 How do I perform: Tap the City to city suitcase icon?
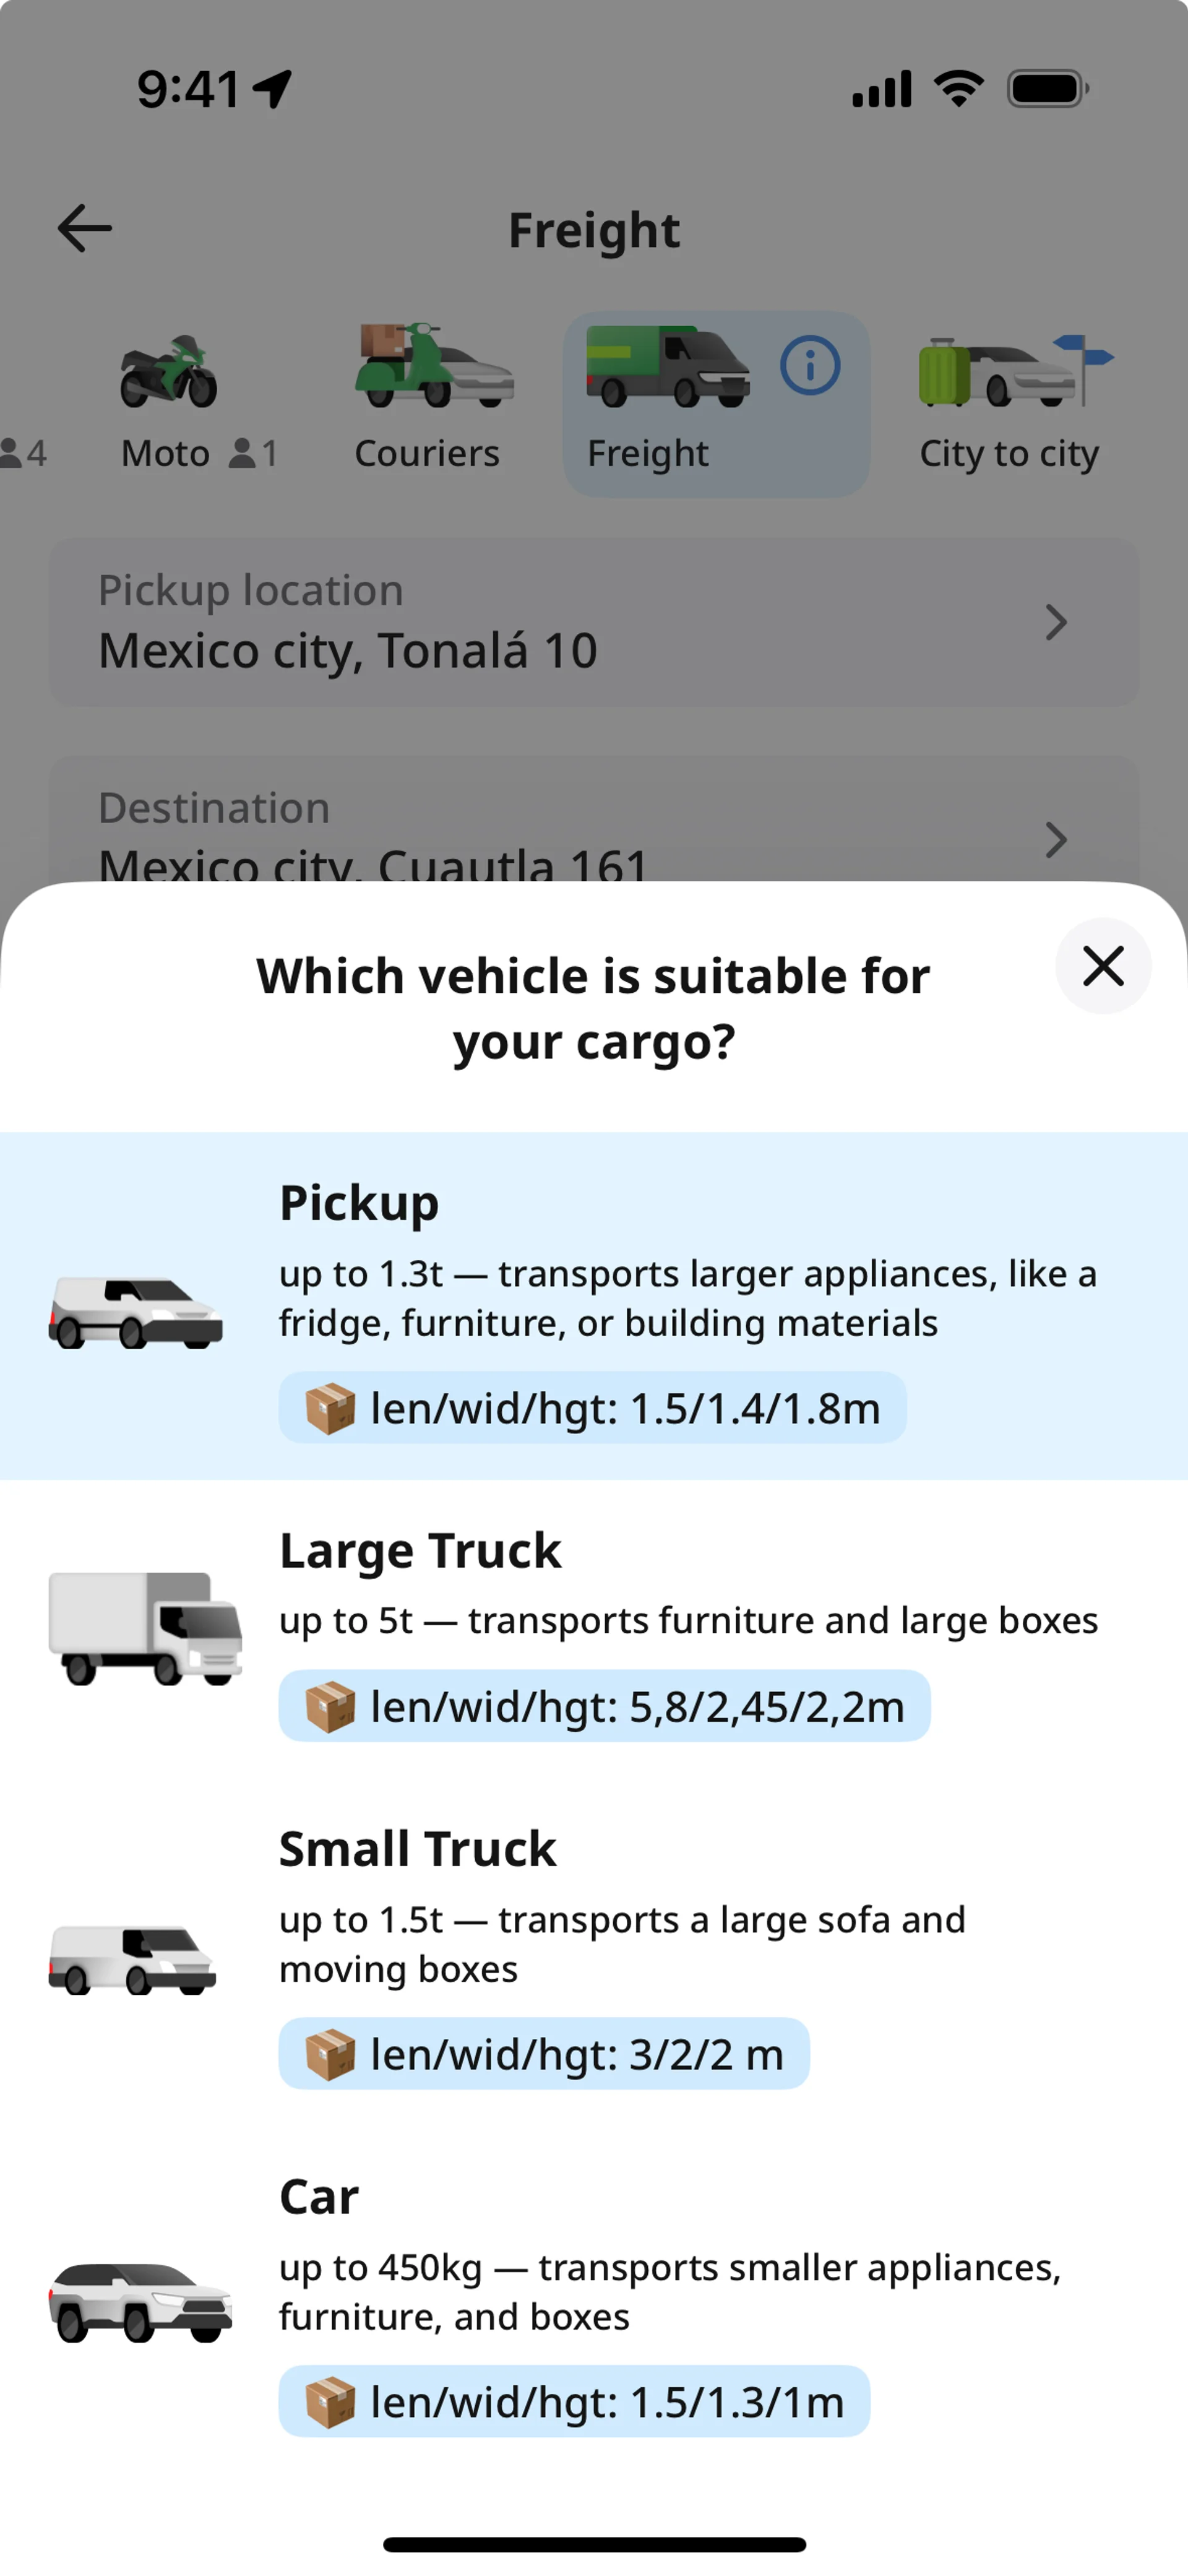click(x=1014, y=371)
